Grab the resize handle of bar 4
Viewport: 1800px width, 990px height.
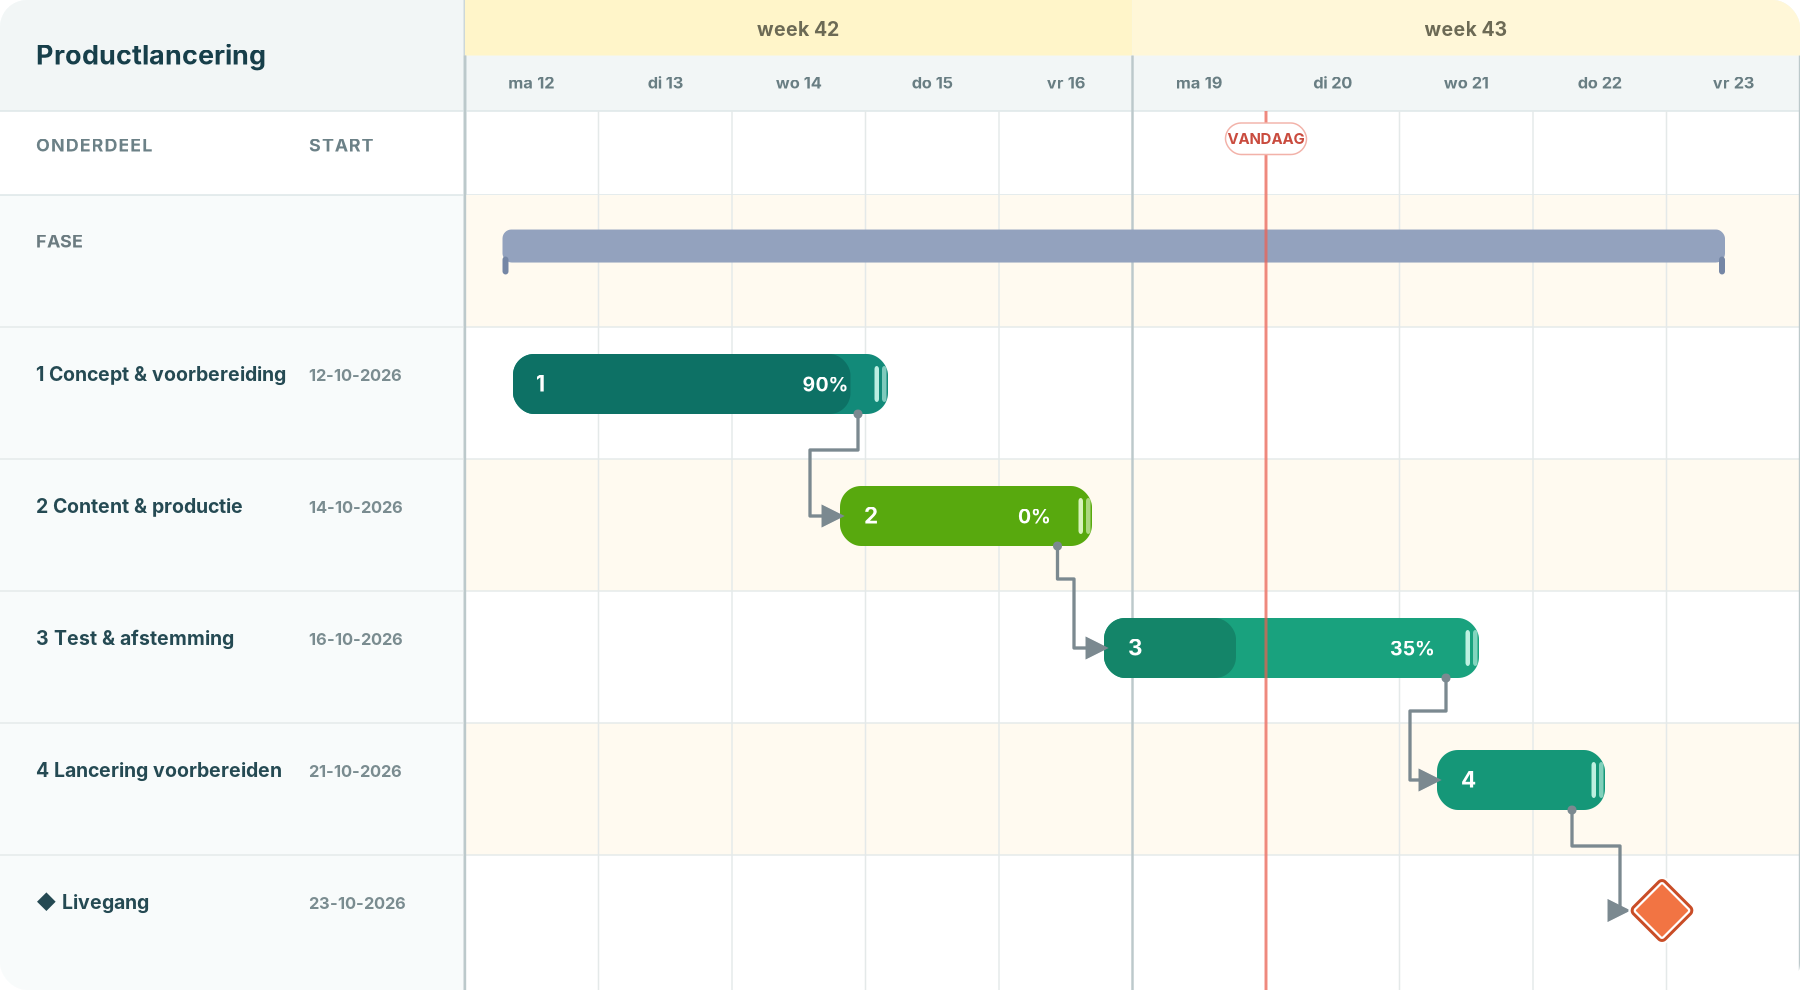point(1597,780)
